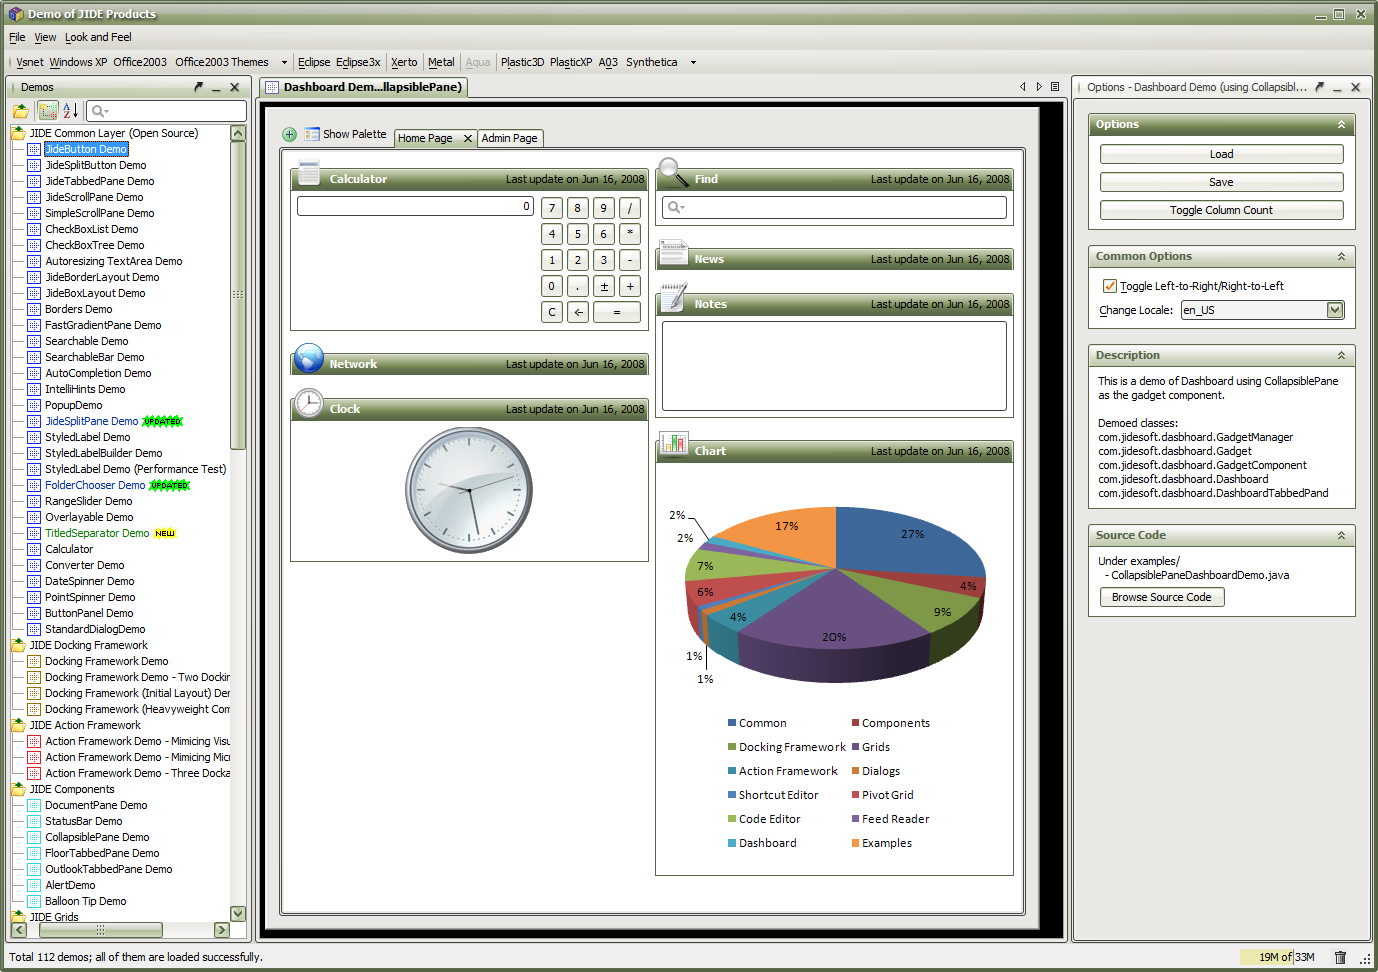Click Browse Source Code button
The width and height of the screenshot is (1378, 972).
click(1161, 597)
